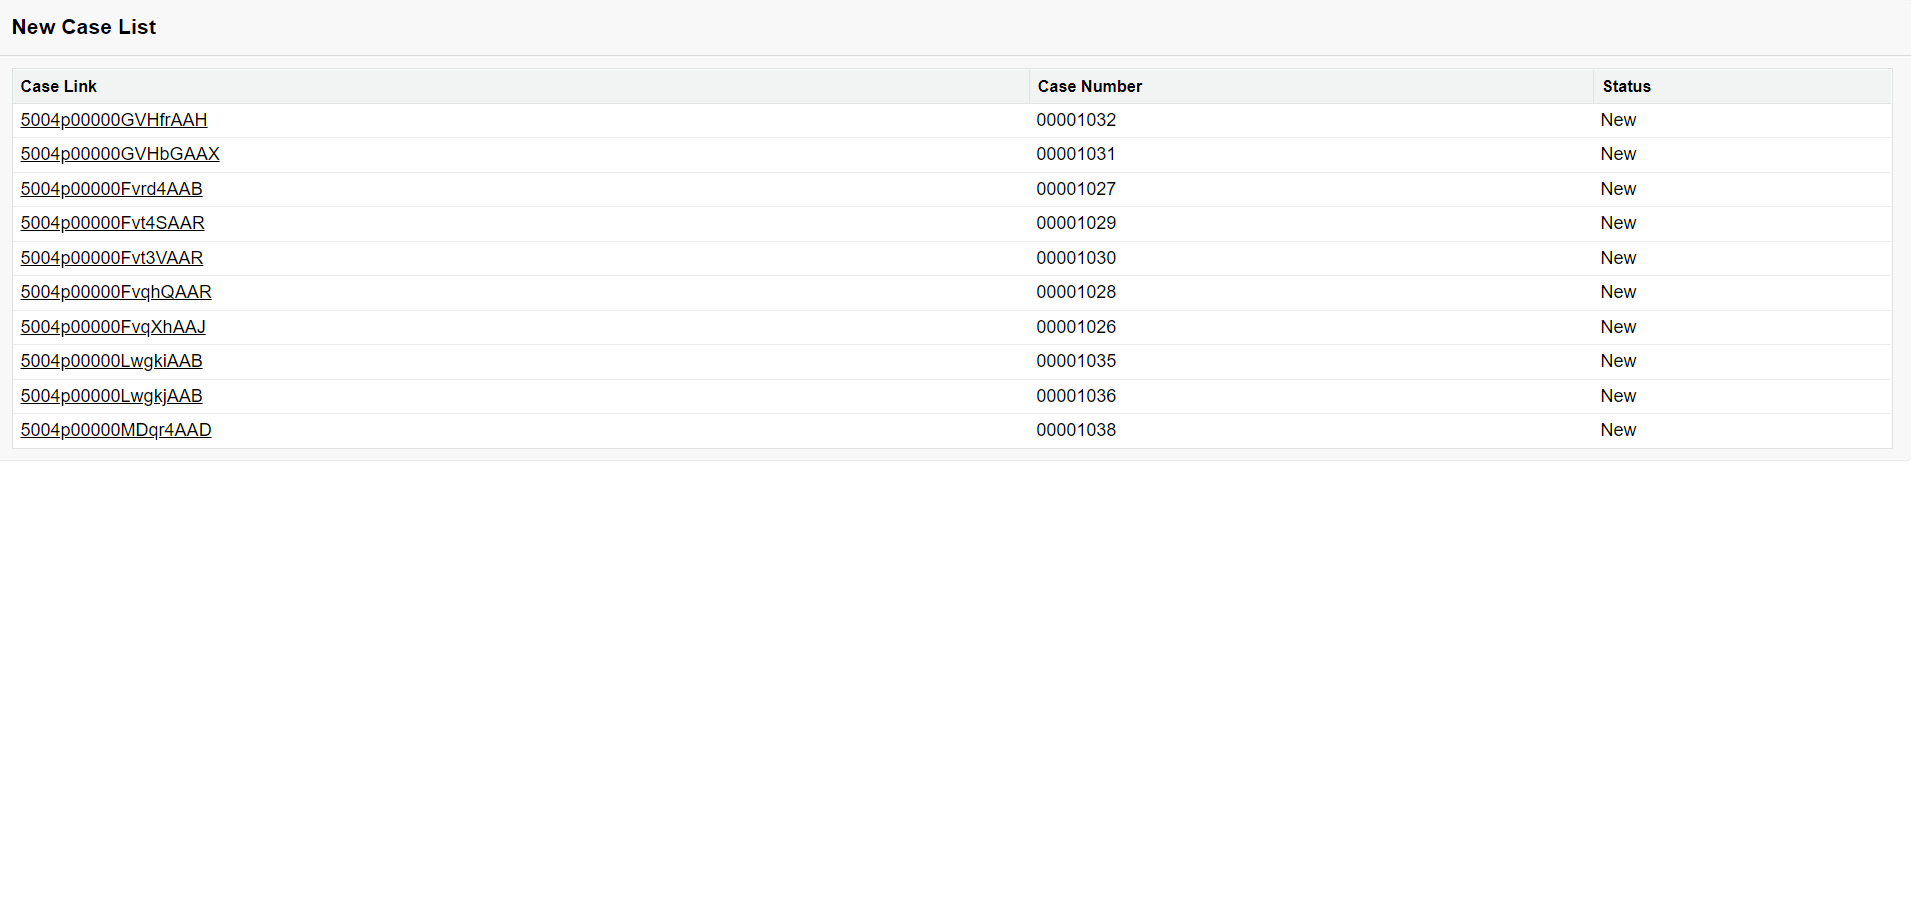Click the New status of case 00001035
This screenshot has width=1911, height=905.
coord(1618,361)
